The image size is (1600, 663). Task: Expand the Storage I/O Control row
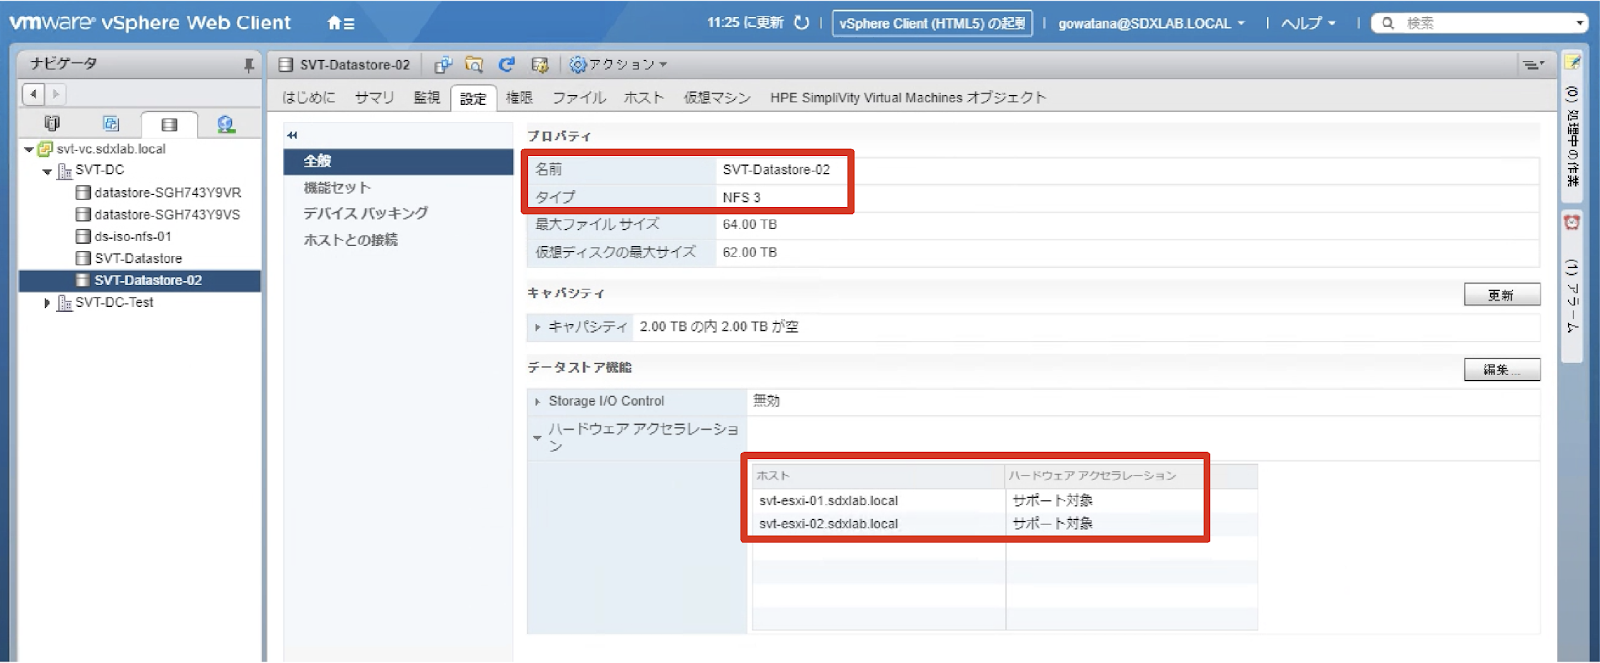538,402
